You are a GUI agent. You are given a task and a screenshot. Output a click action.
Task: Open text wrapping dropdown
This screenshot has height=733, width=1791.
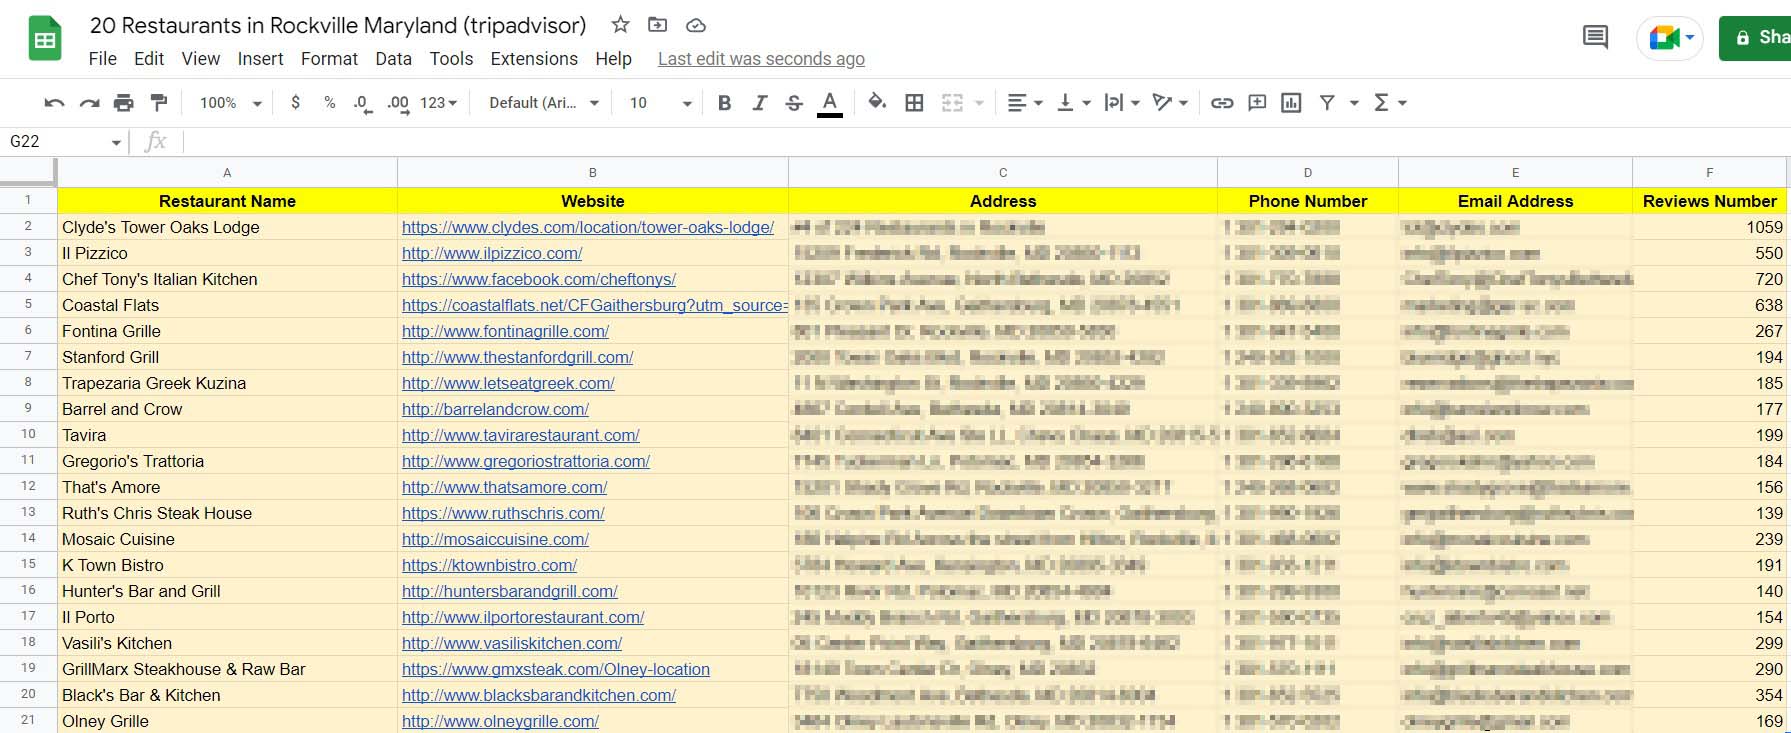(1121, 102)
